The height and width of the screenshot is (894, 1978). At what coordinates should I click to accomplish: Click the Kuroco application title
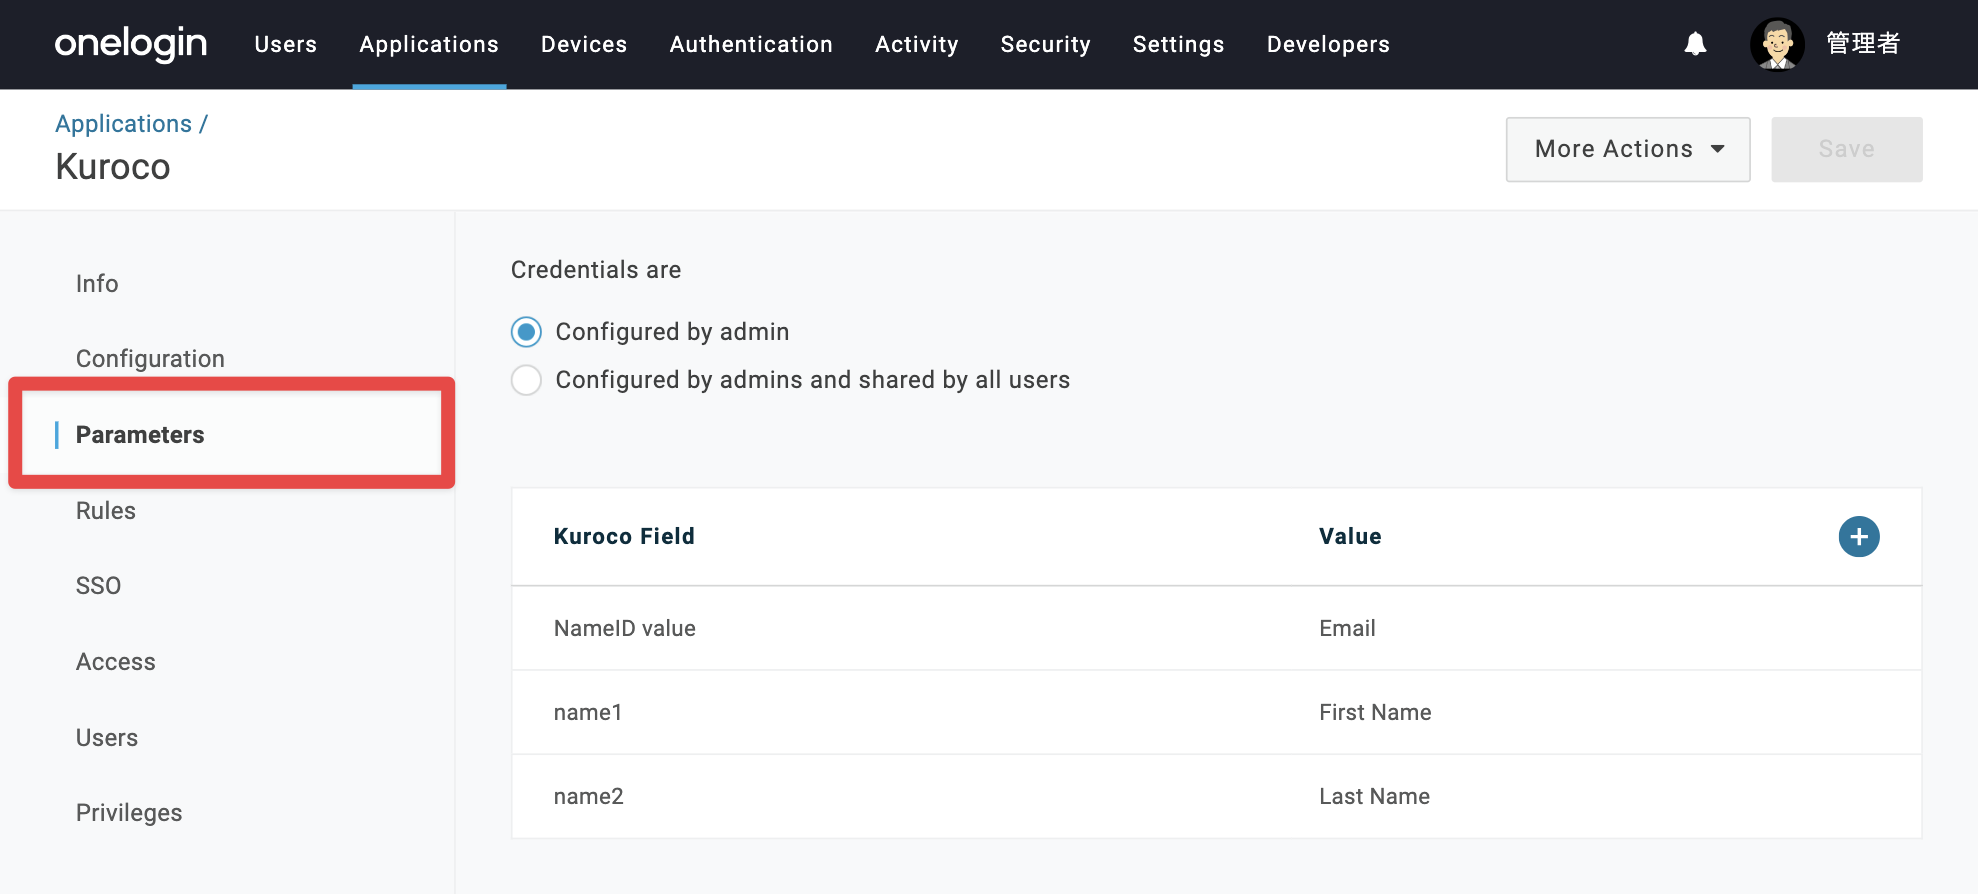(x=113, y=167)
